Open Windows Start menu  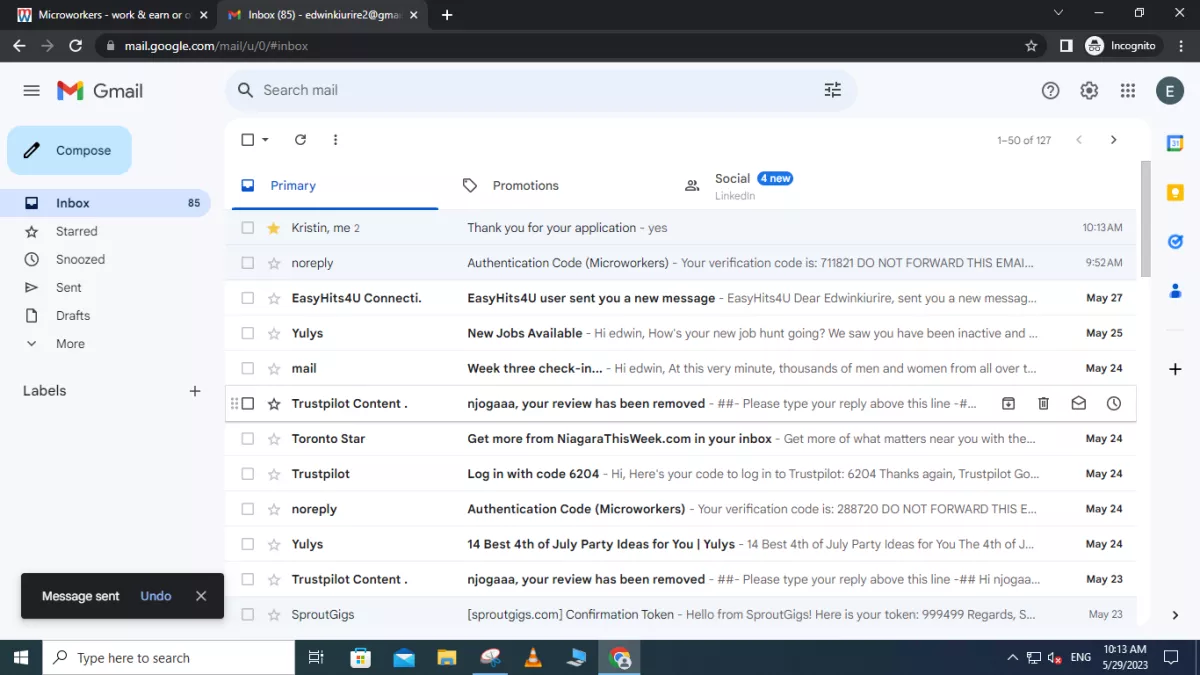[x=20, y=658]
